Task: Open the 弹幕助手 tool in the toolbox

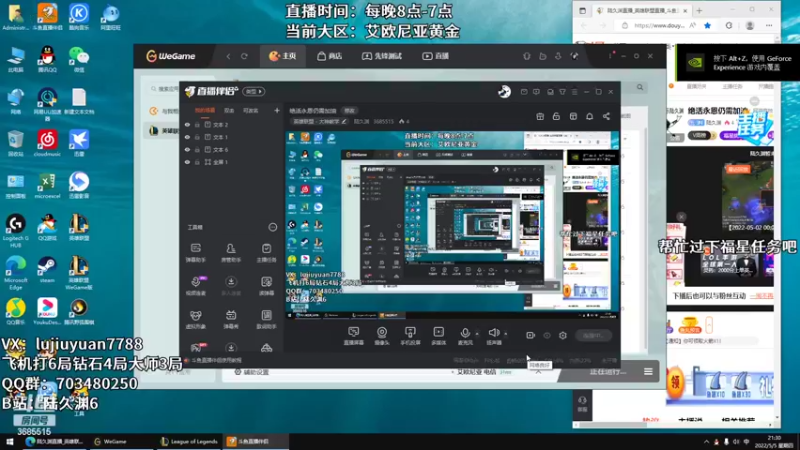Action: point(195,252)
